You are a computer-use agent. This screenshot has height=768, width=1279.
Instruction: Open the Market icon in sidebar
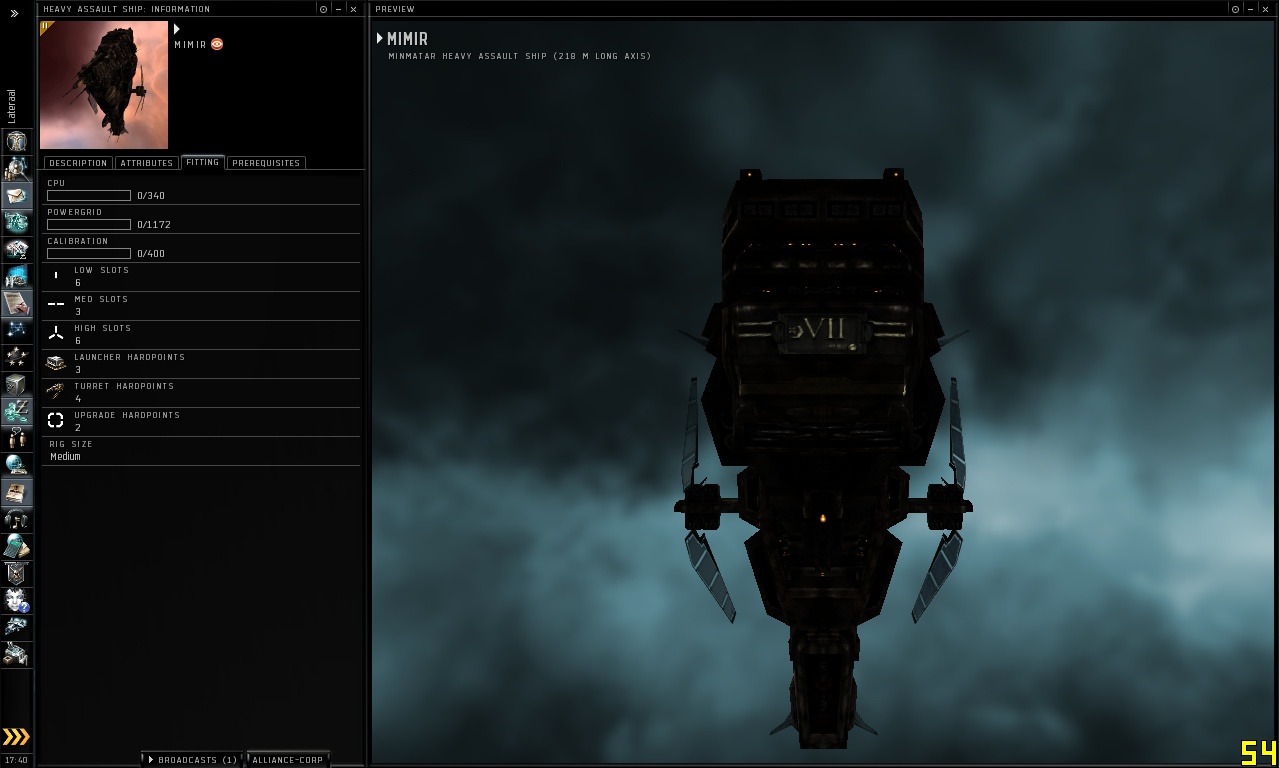click(x=16, y=249)
